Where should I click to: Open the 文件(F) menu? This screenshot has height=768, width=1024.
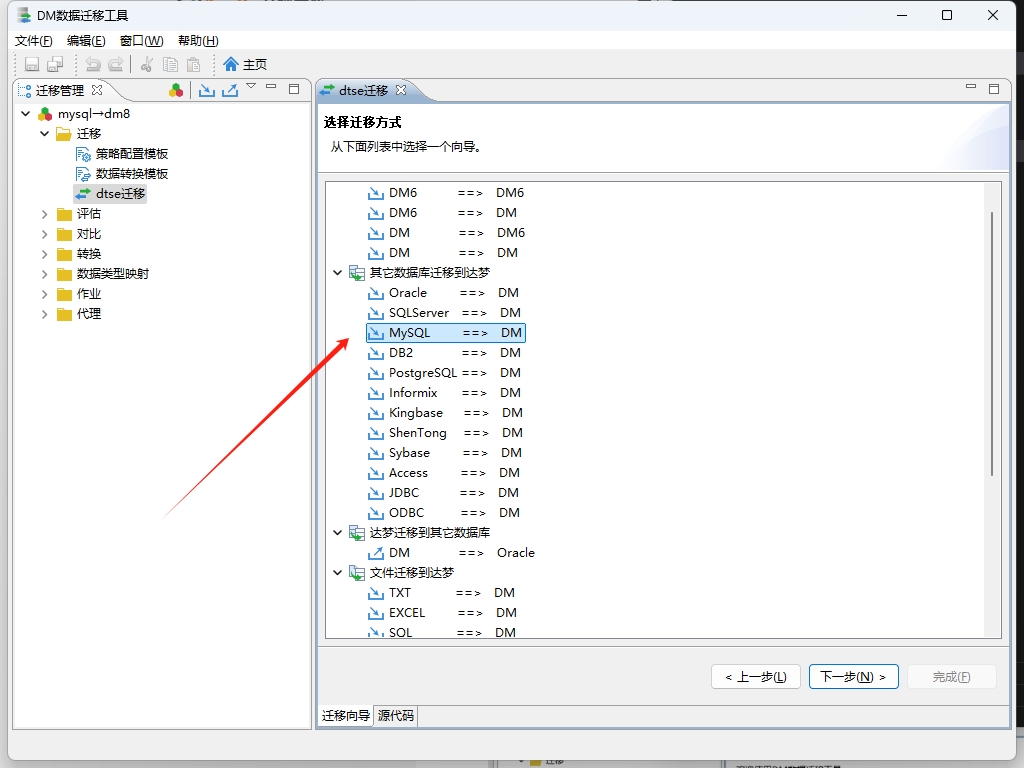click(33, 40)
